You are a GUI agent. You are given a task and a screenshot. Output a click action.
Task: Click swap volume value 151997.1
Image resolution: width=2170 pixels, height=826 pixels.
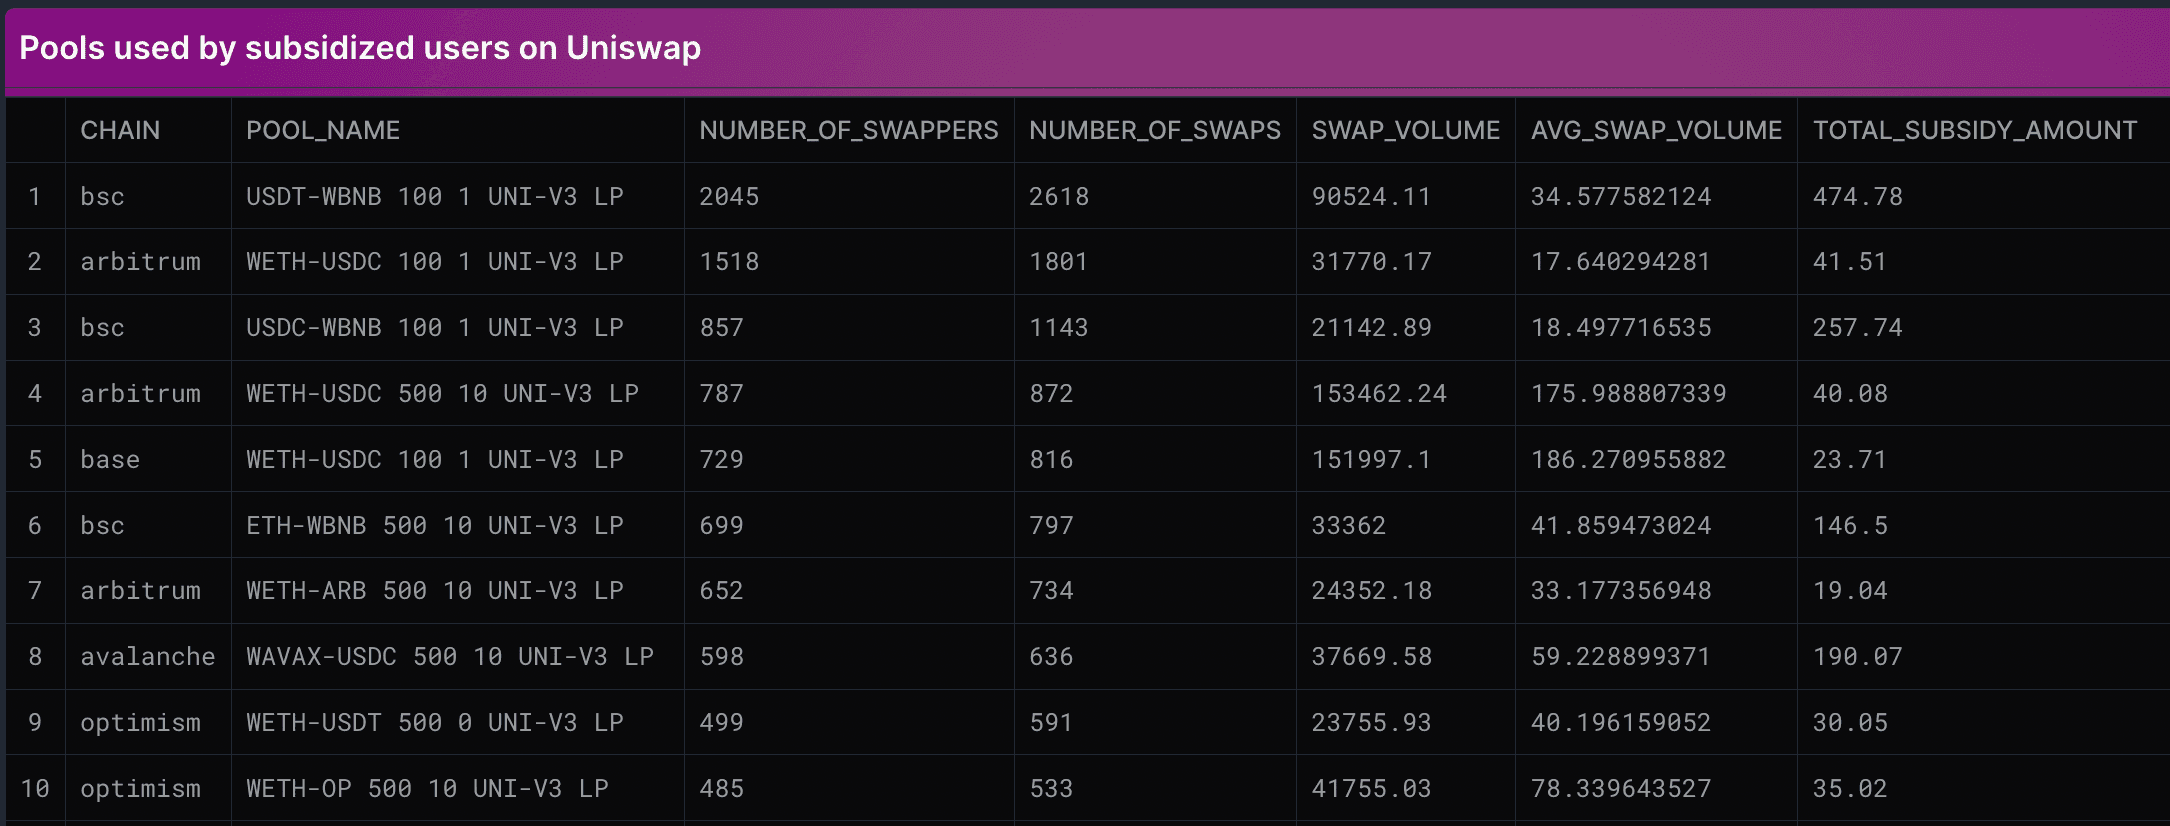pyautogui.click(x=1371, y=459)
